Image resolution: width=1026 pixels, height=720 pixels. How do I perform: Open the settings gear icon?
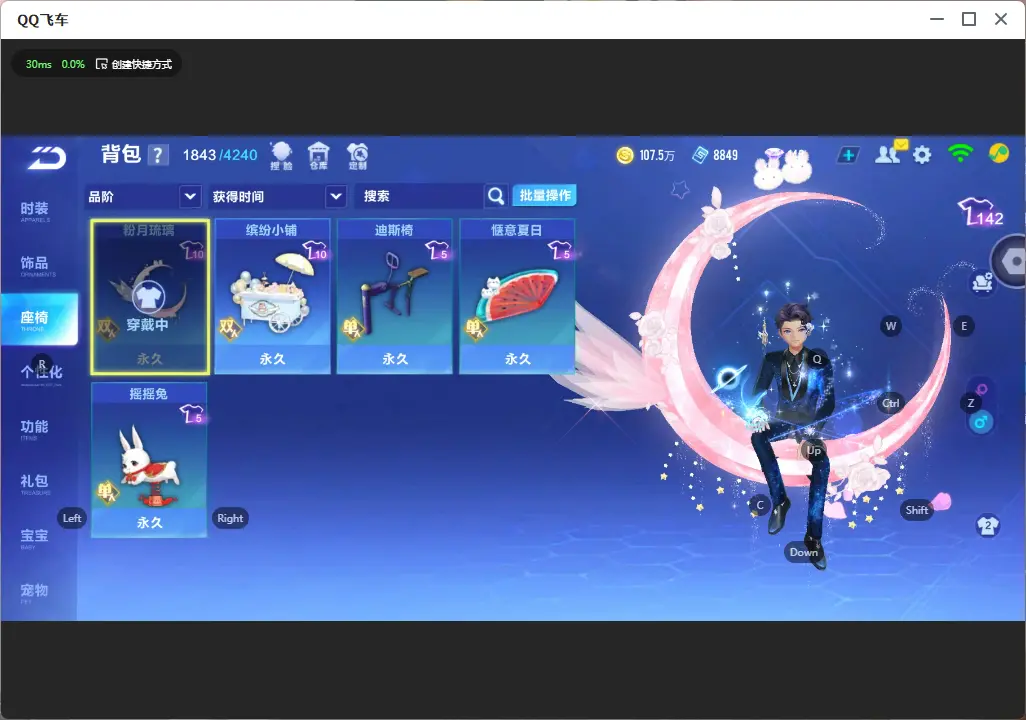click(x=922, y=155)
